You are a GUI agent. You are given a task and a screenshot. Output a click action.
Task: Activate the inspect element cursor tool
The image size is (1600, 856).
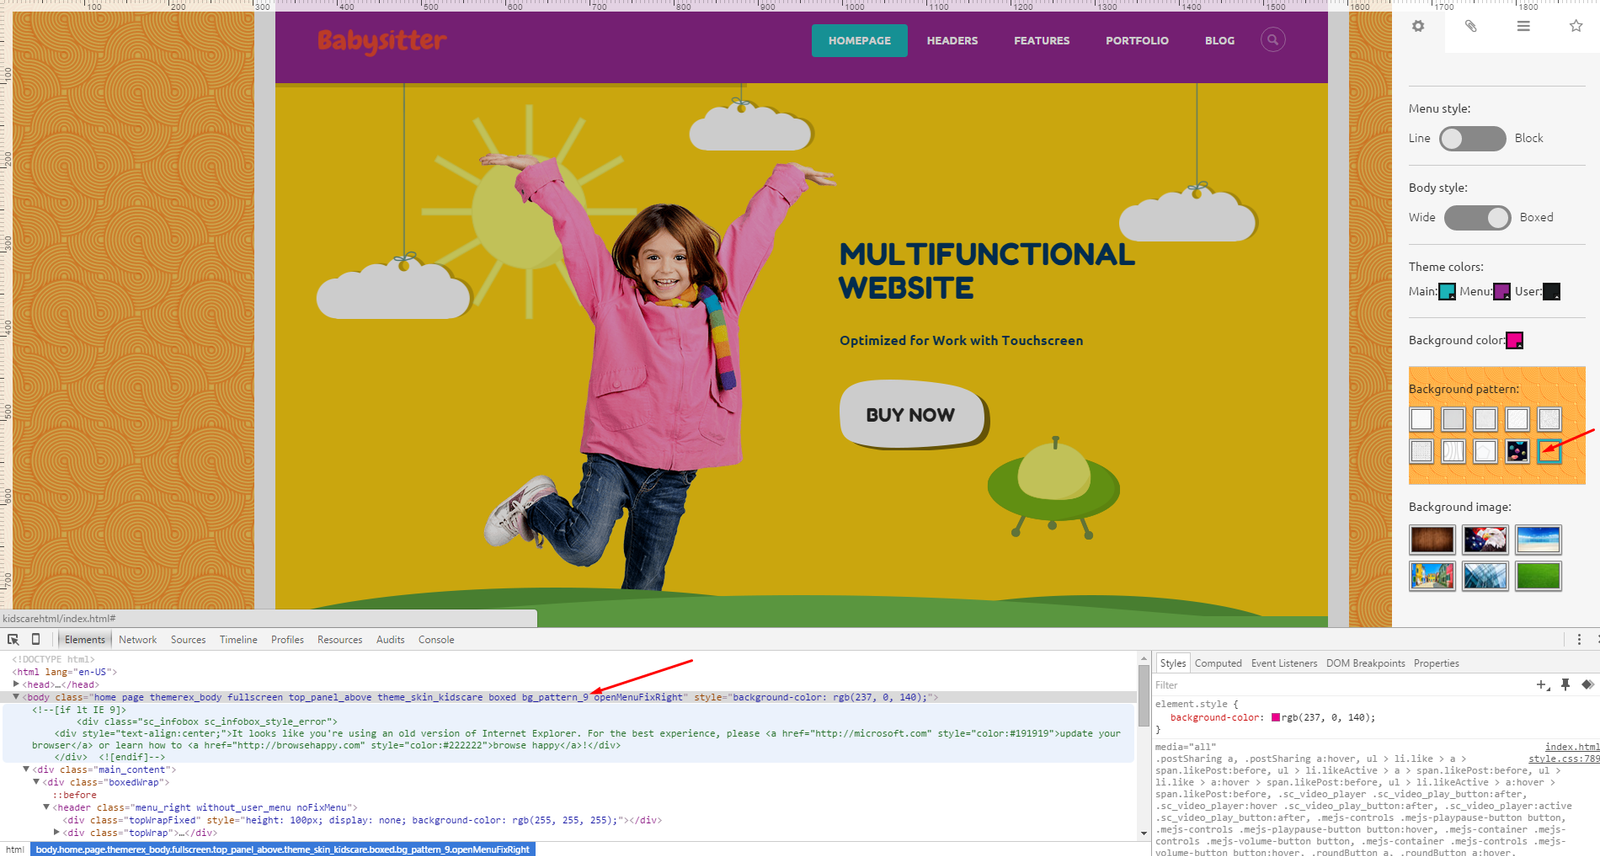click(x=13, y=639)
